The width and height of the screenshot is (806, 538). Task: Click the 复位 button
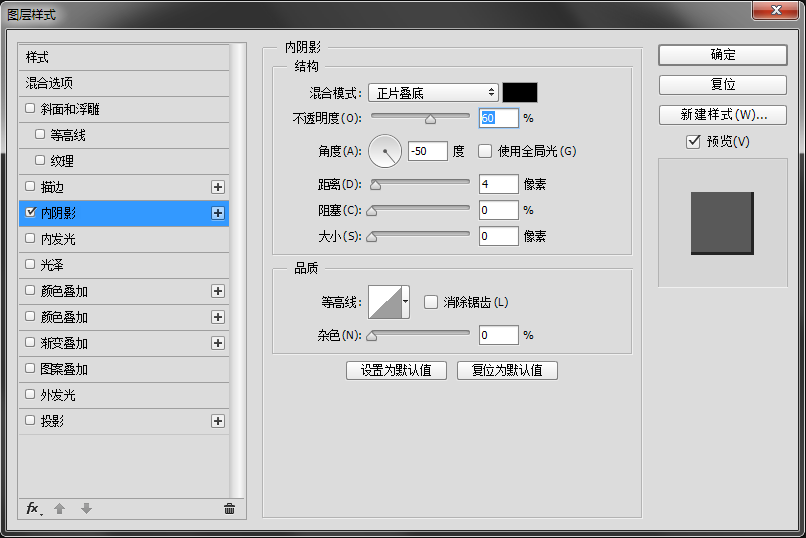click(x=723, y=85)
